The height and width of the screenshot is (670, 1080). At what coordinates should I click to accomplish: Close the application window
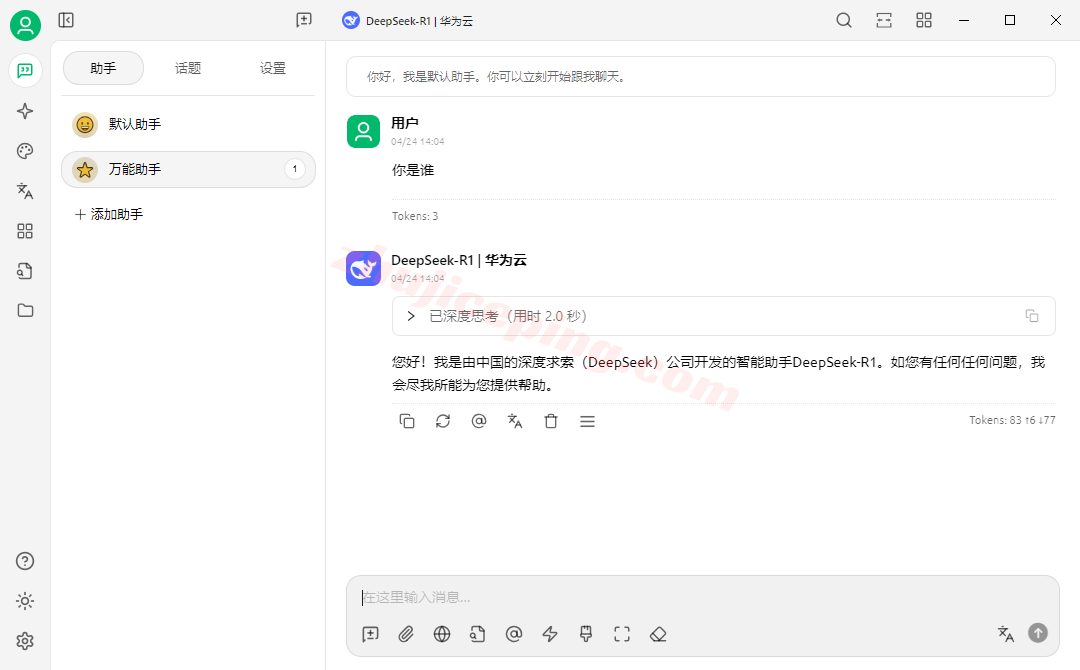tap(1055, 20)
